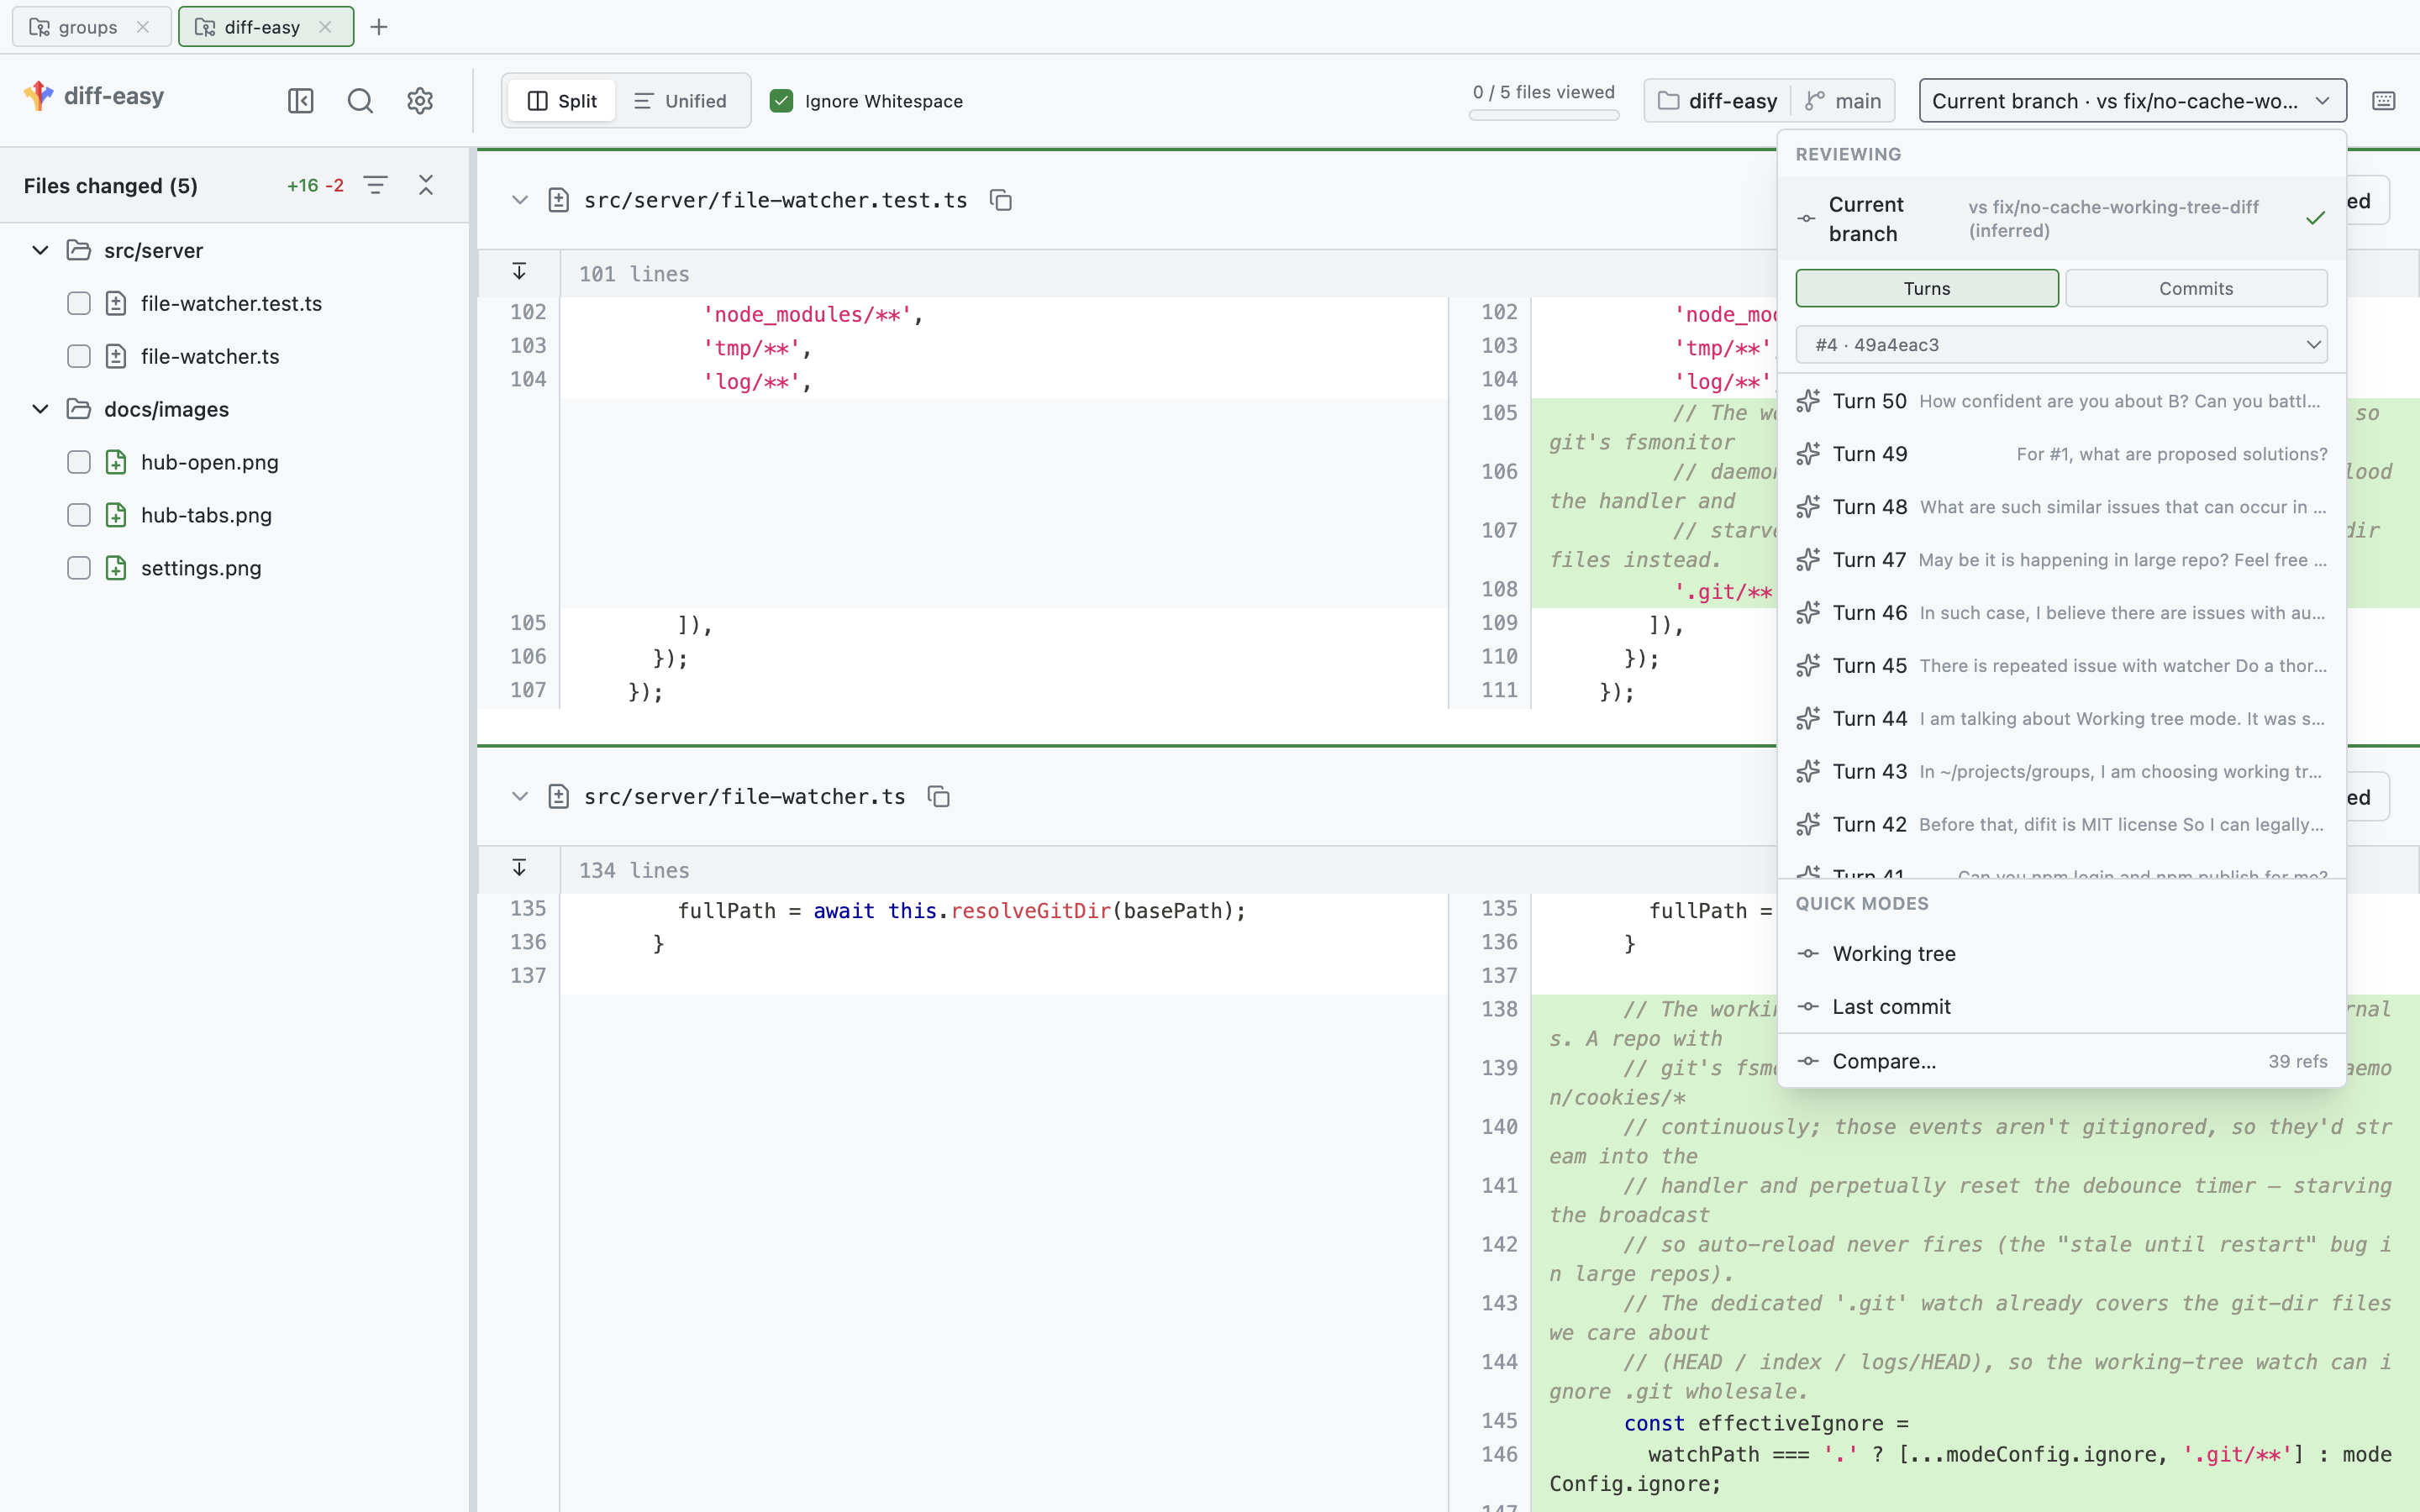This screenshot has height=1512, width=2420.
Task: Open keyboard shortcuts icon in header
Action: point(2383,101)
